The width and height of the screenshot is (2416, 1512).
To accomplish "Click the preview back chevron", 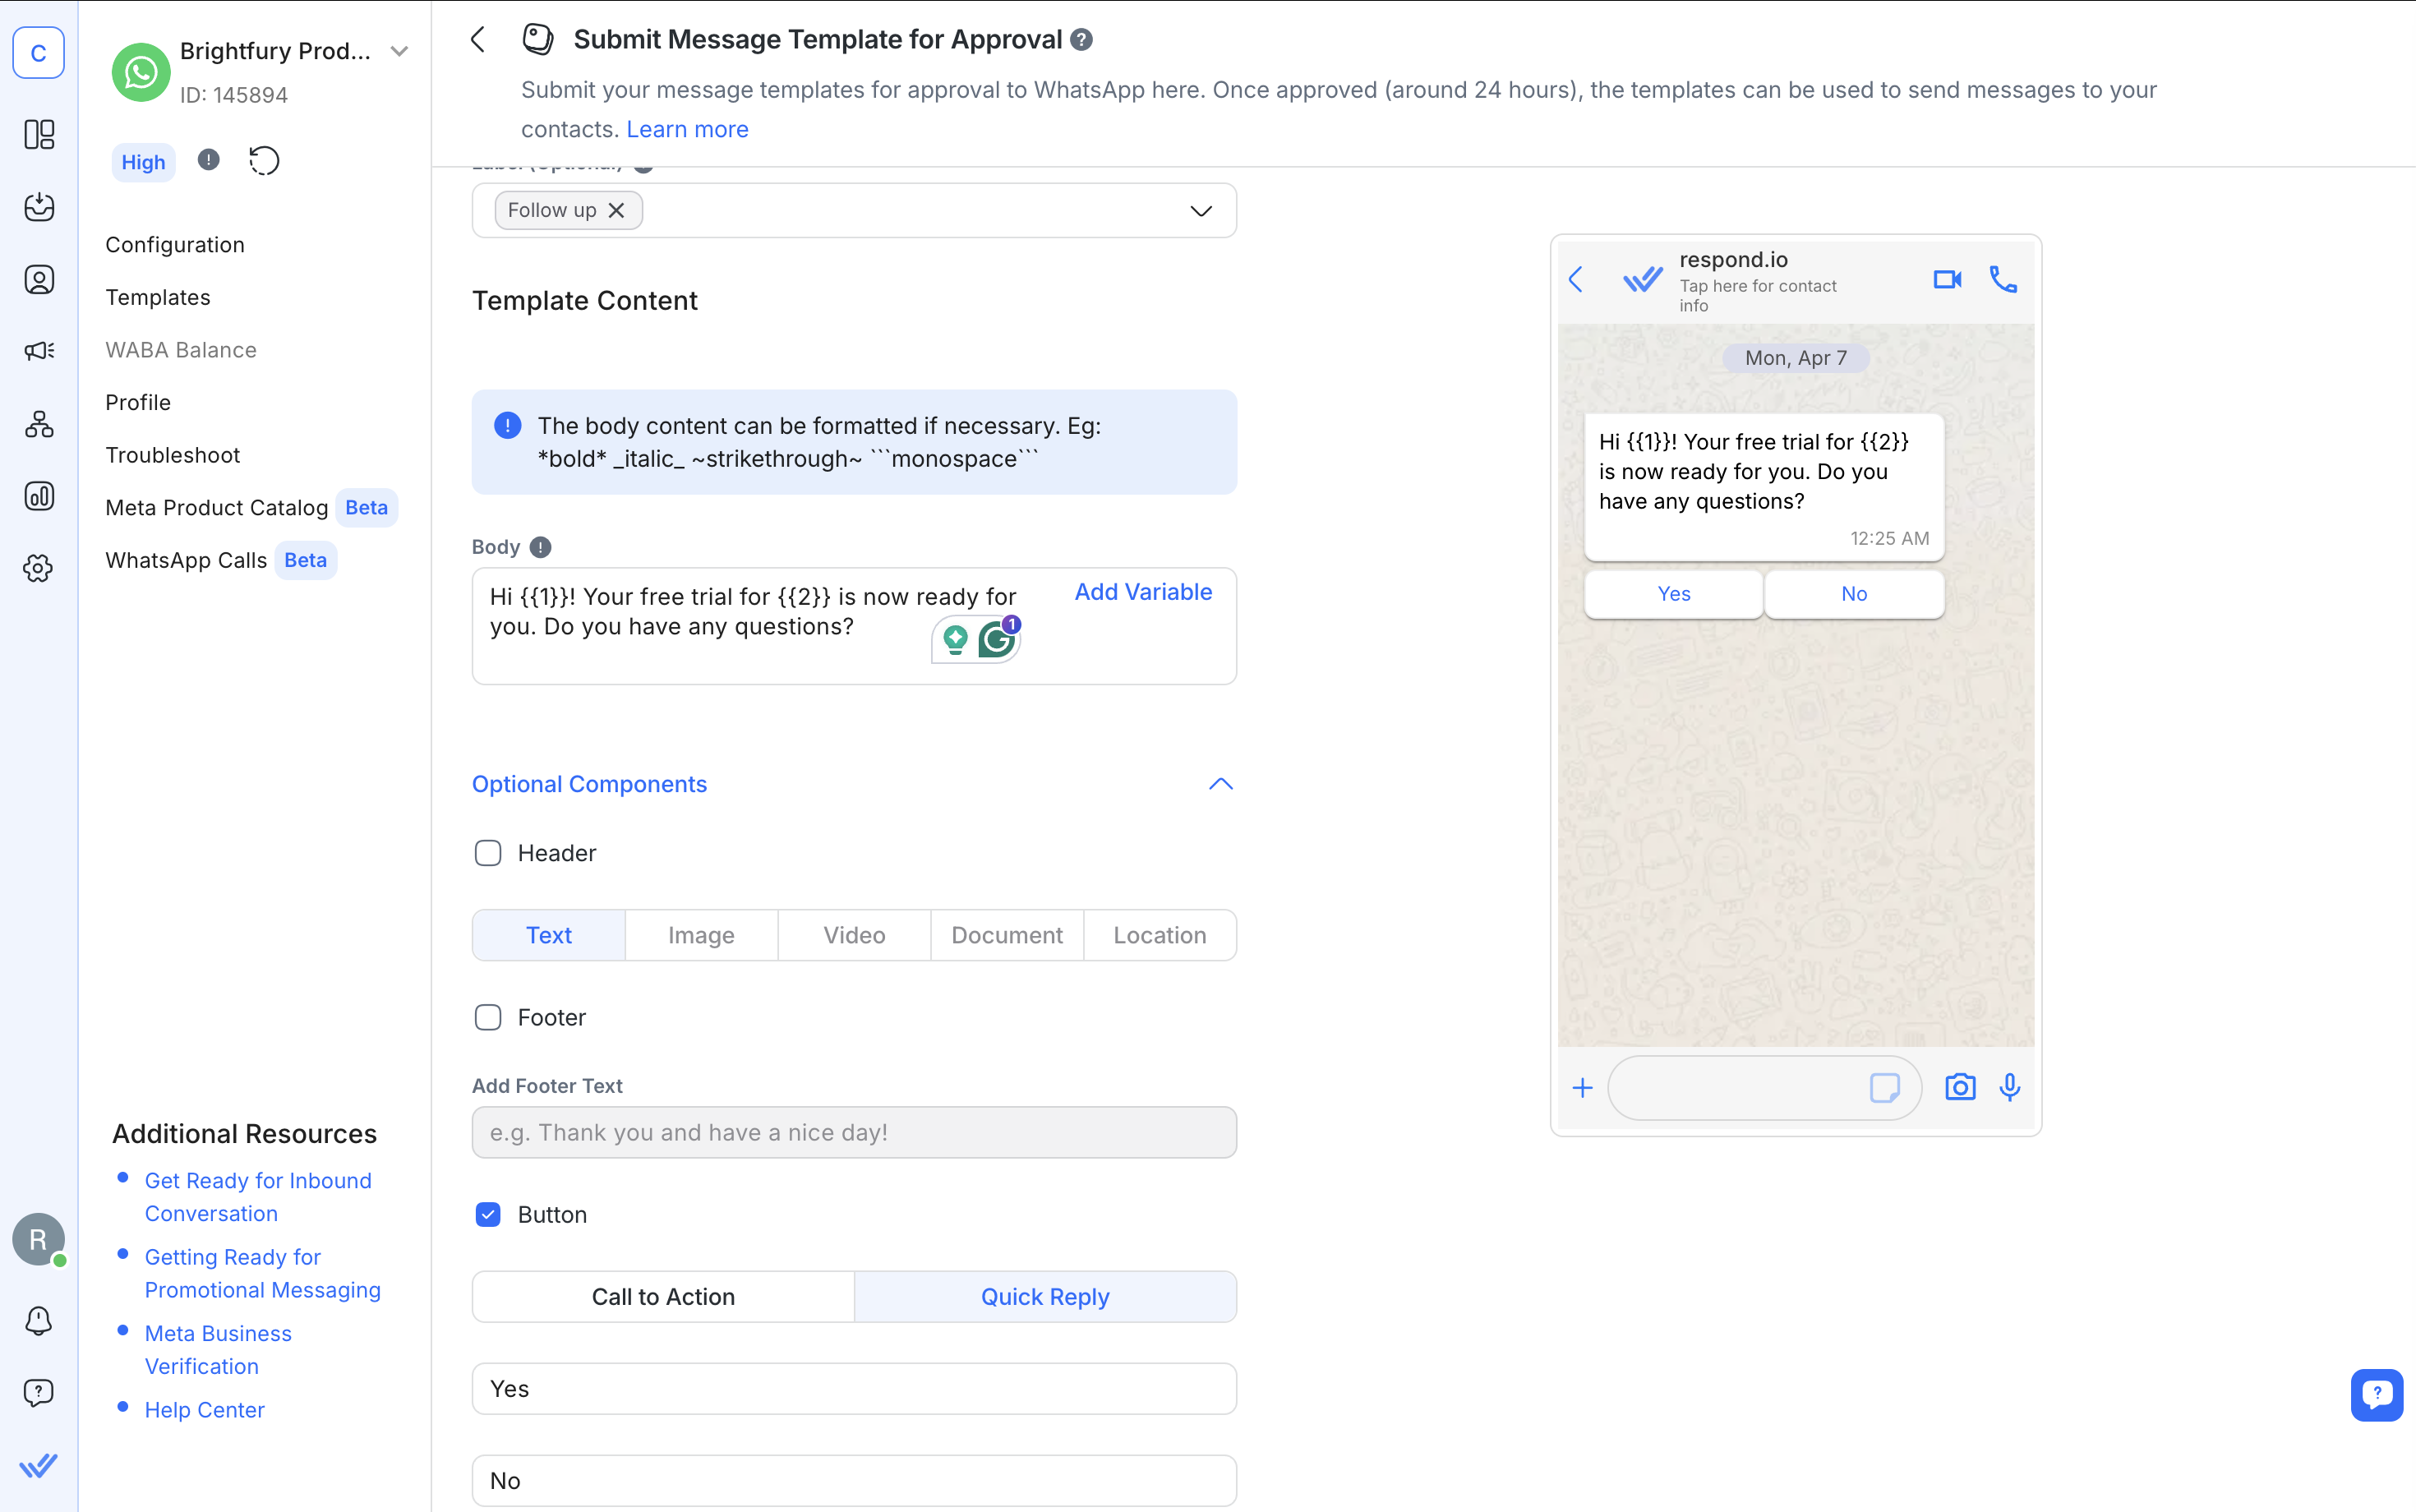I will point(1576,279).
